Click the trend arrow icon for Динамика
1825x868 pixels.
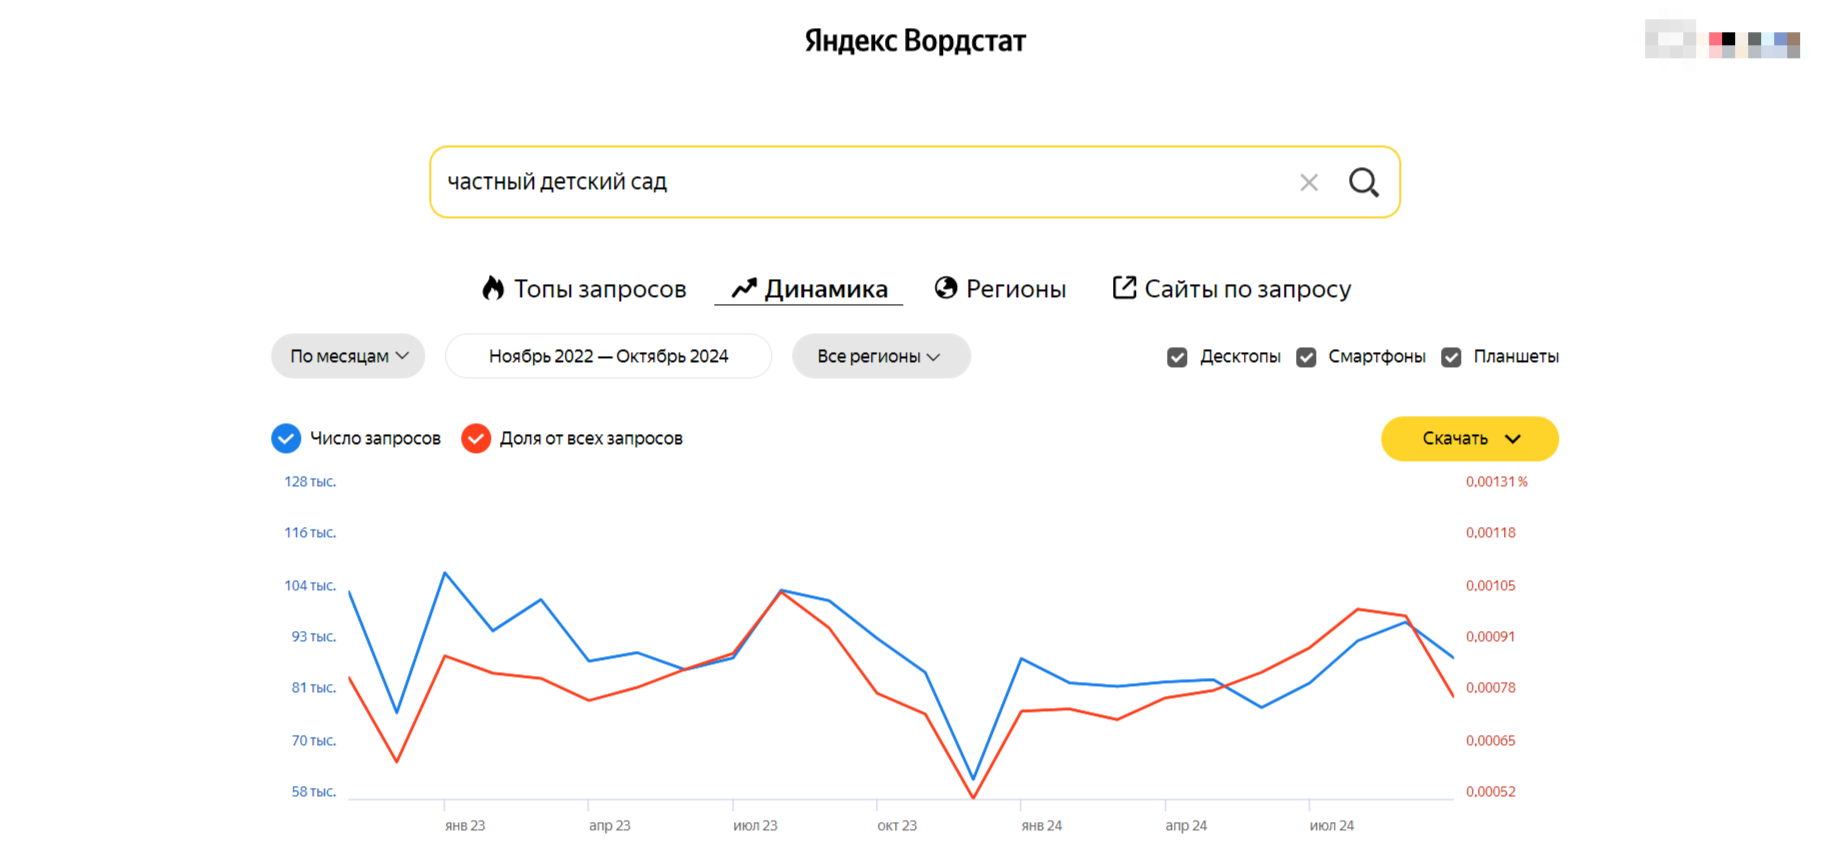744,289
